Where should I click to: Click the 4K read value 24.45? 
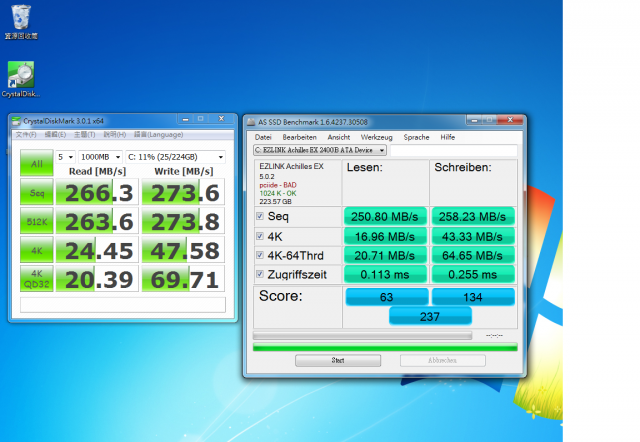[97, 250]
